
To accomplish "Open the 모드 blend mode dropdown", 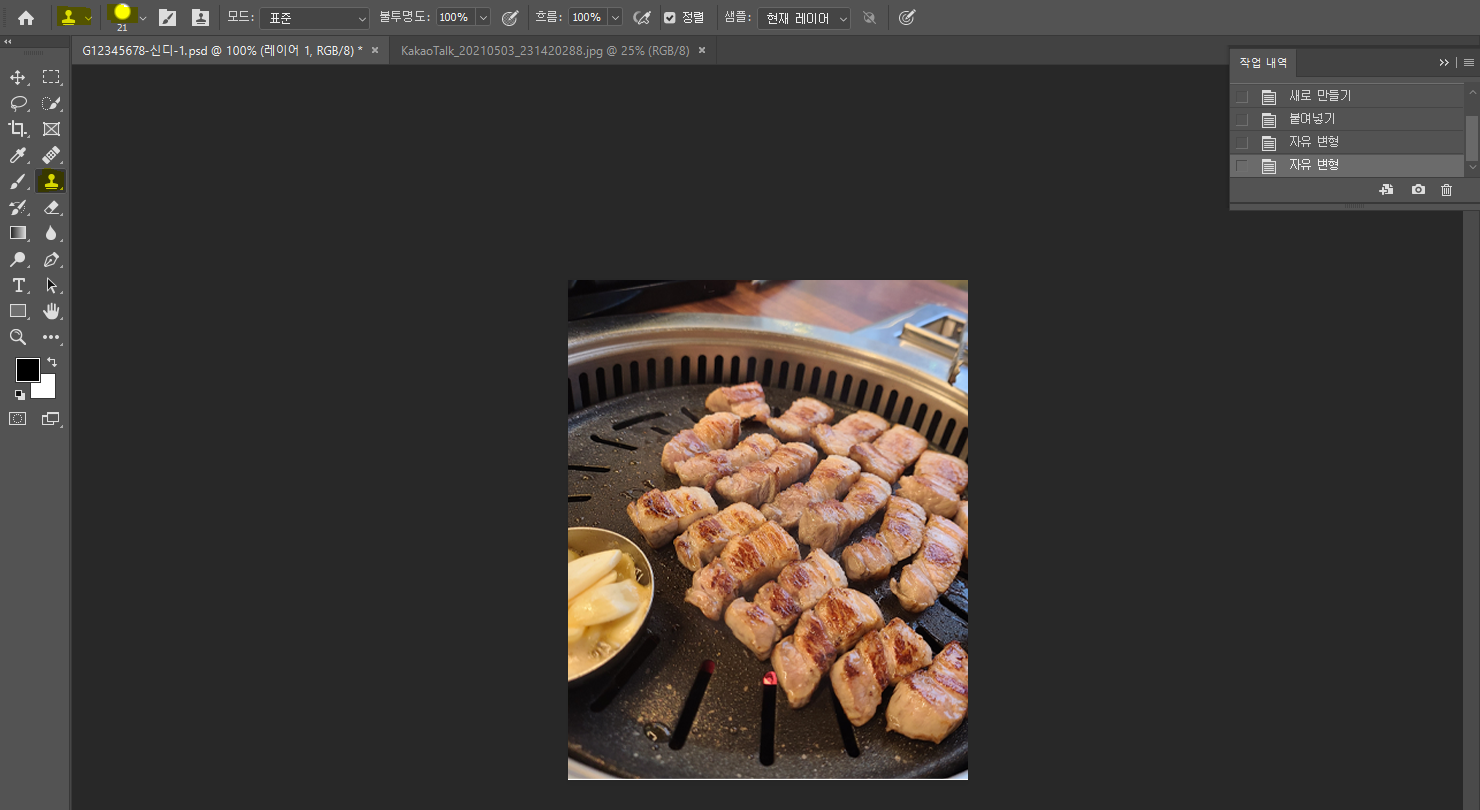I will point(314,18).
